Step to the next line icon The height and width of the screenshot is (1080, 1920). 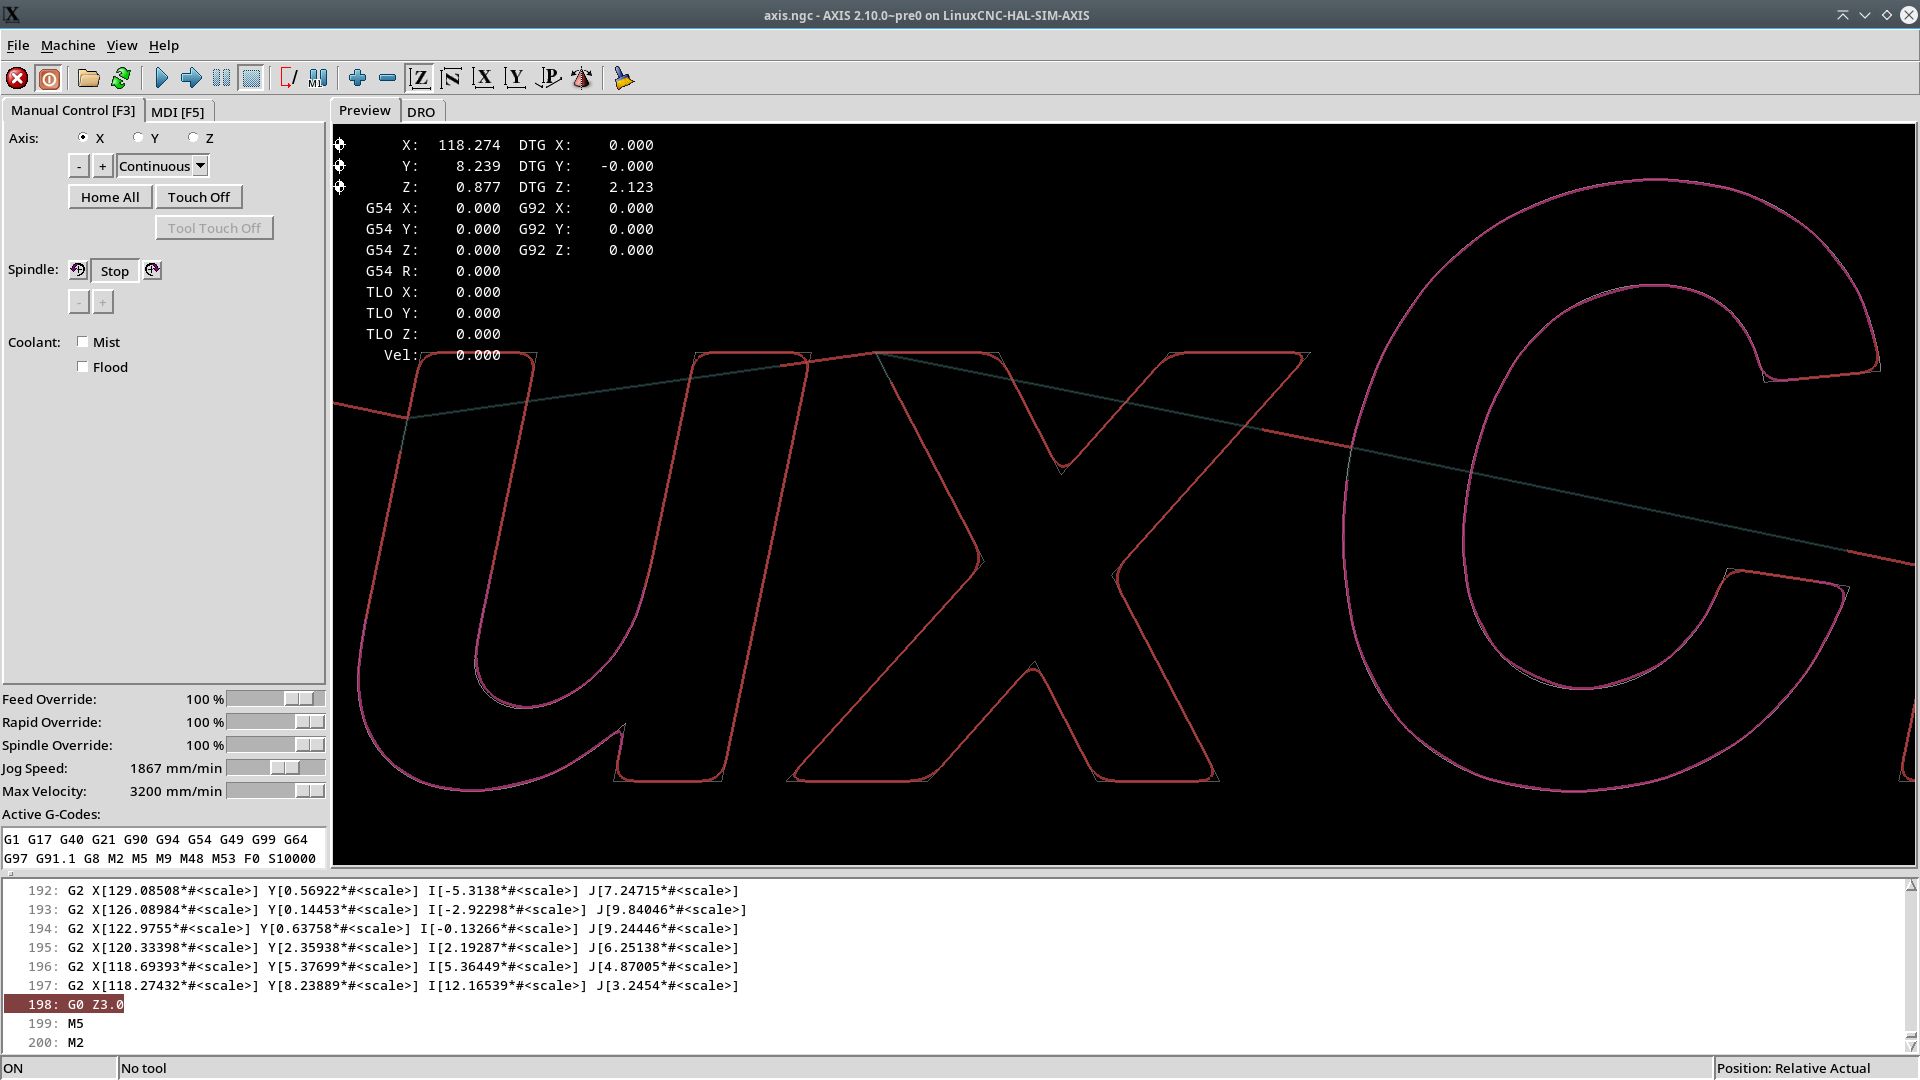(191, 78)
